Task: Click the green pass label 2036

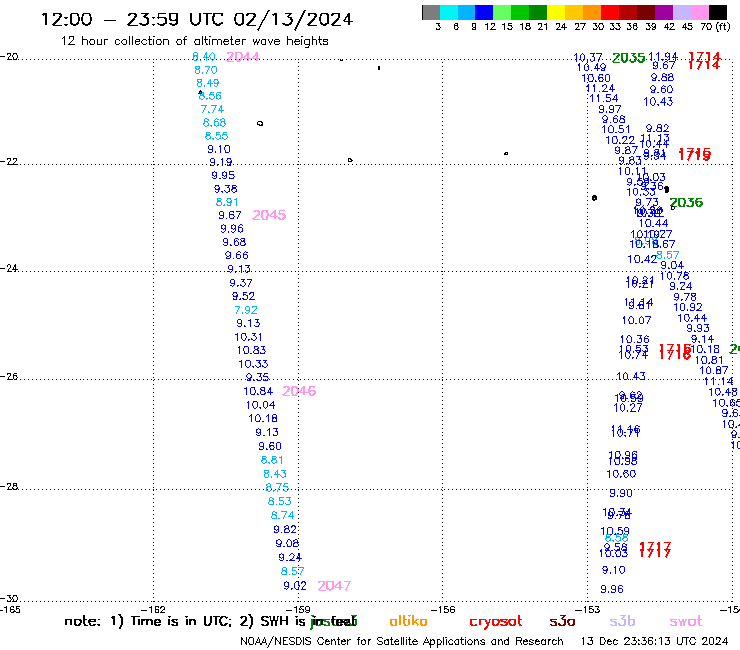Action: pyautogui.click(x=686, y=203)
